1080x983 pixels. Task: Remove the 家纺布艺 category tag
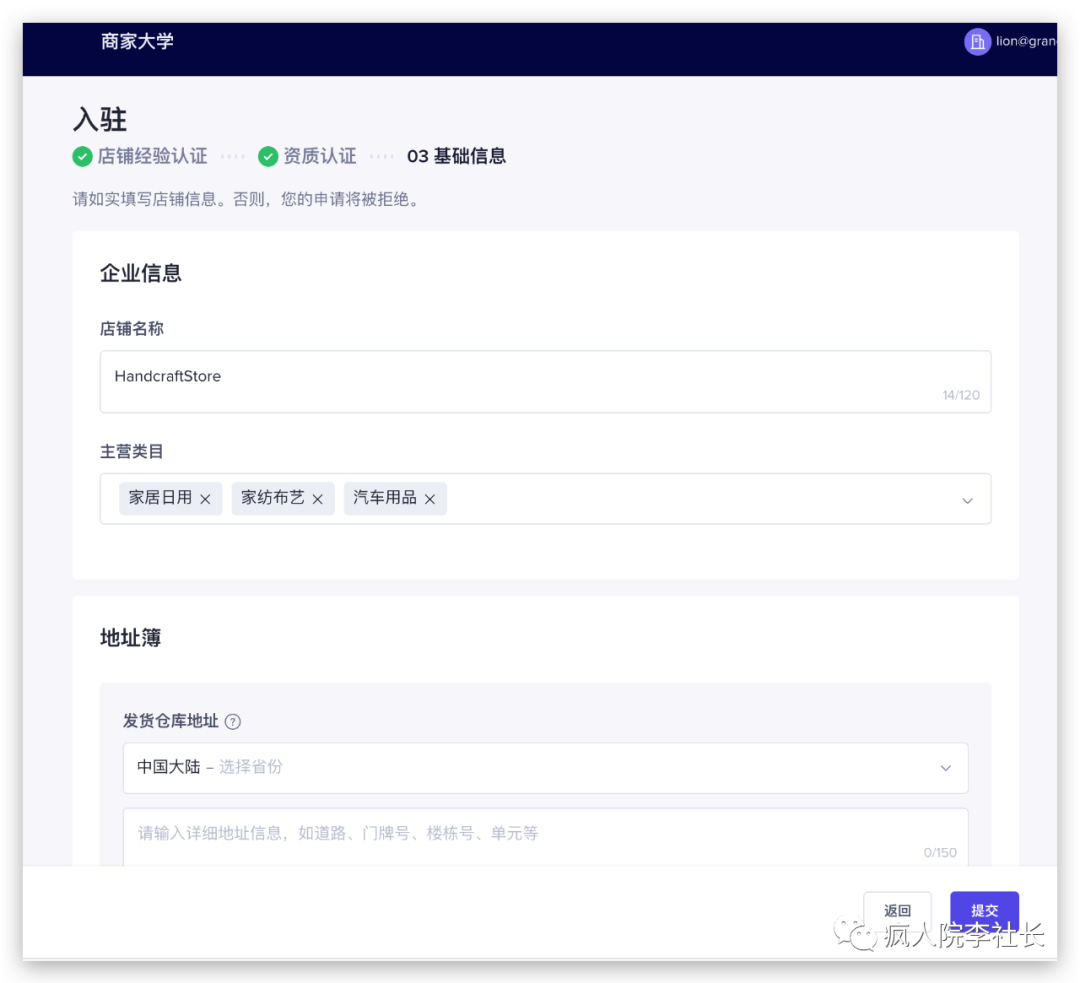[x=317, y=498]
